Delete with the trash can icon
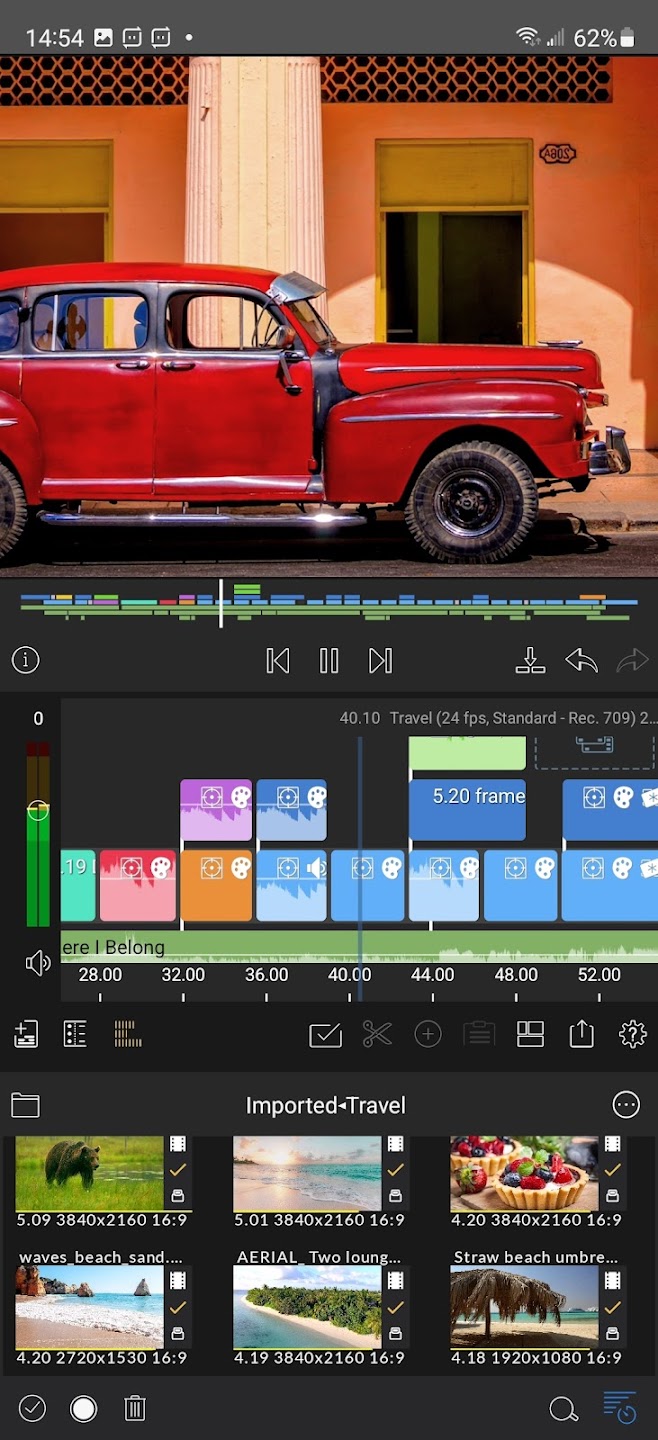This screenshot has height=1440, width=658. click(x=135, y=1409)
